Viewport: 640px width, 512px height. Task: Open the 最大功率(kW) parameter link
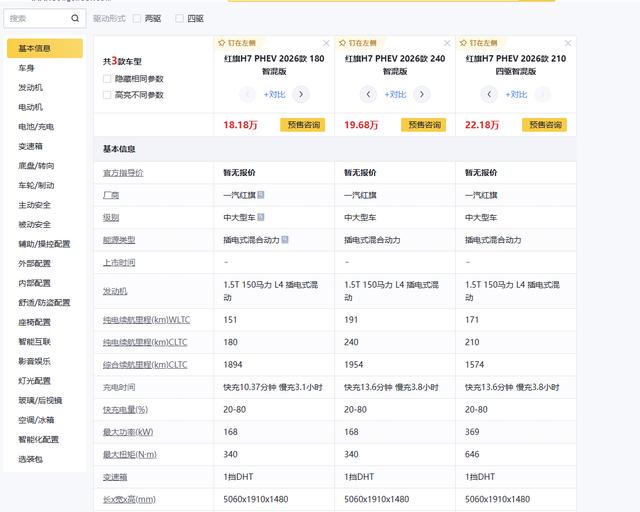coord(128,432)
